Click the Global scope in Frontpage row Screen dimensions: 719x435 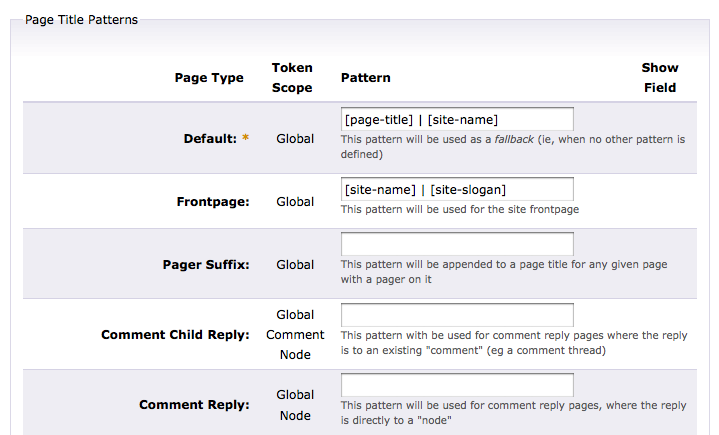click(295, 201)
